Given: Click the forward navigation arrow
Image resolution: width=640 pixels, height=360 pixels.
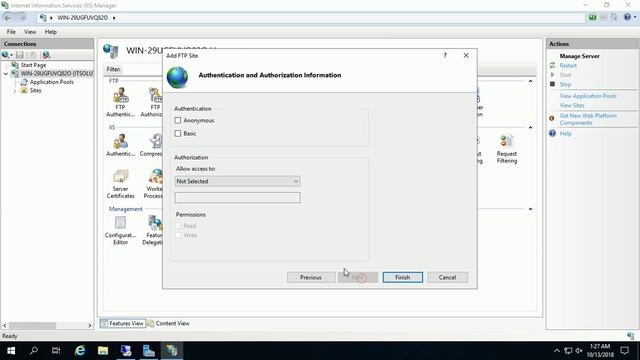Looking at the screenshot, I should tap(22, 18).
